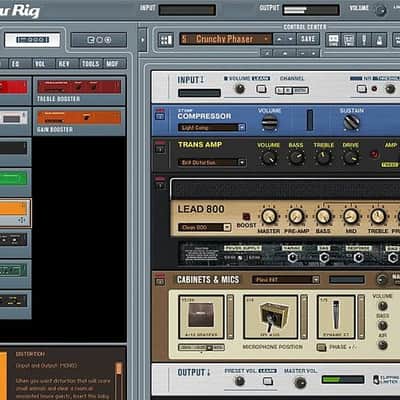Select the components view tab at top left
The image size is (400, 400).
32,40
